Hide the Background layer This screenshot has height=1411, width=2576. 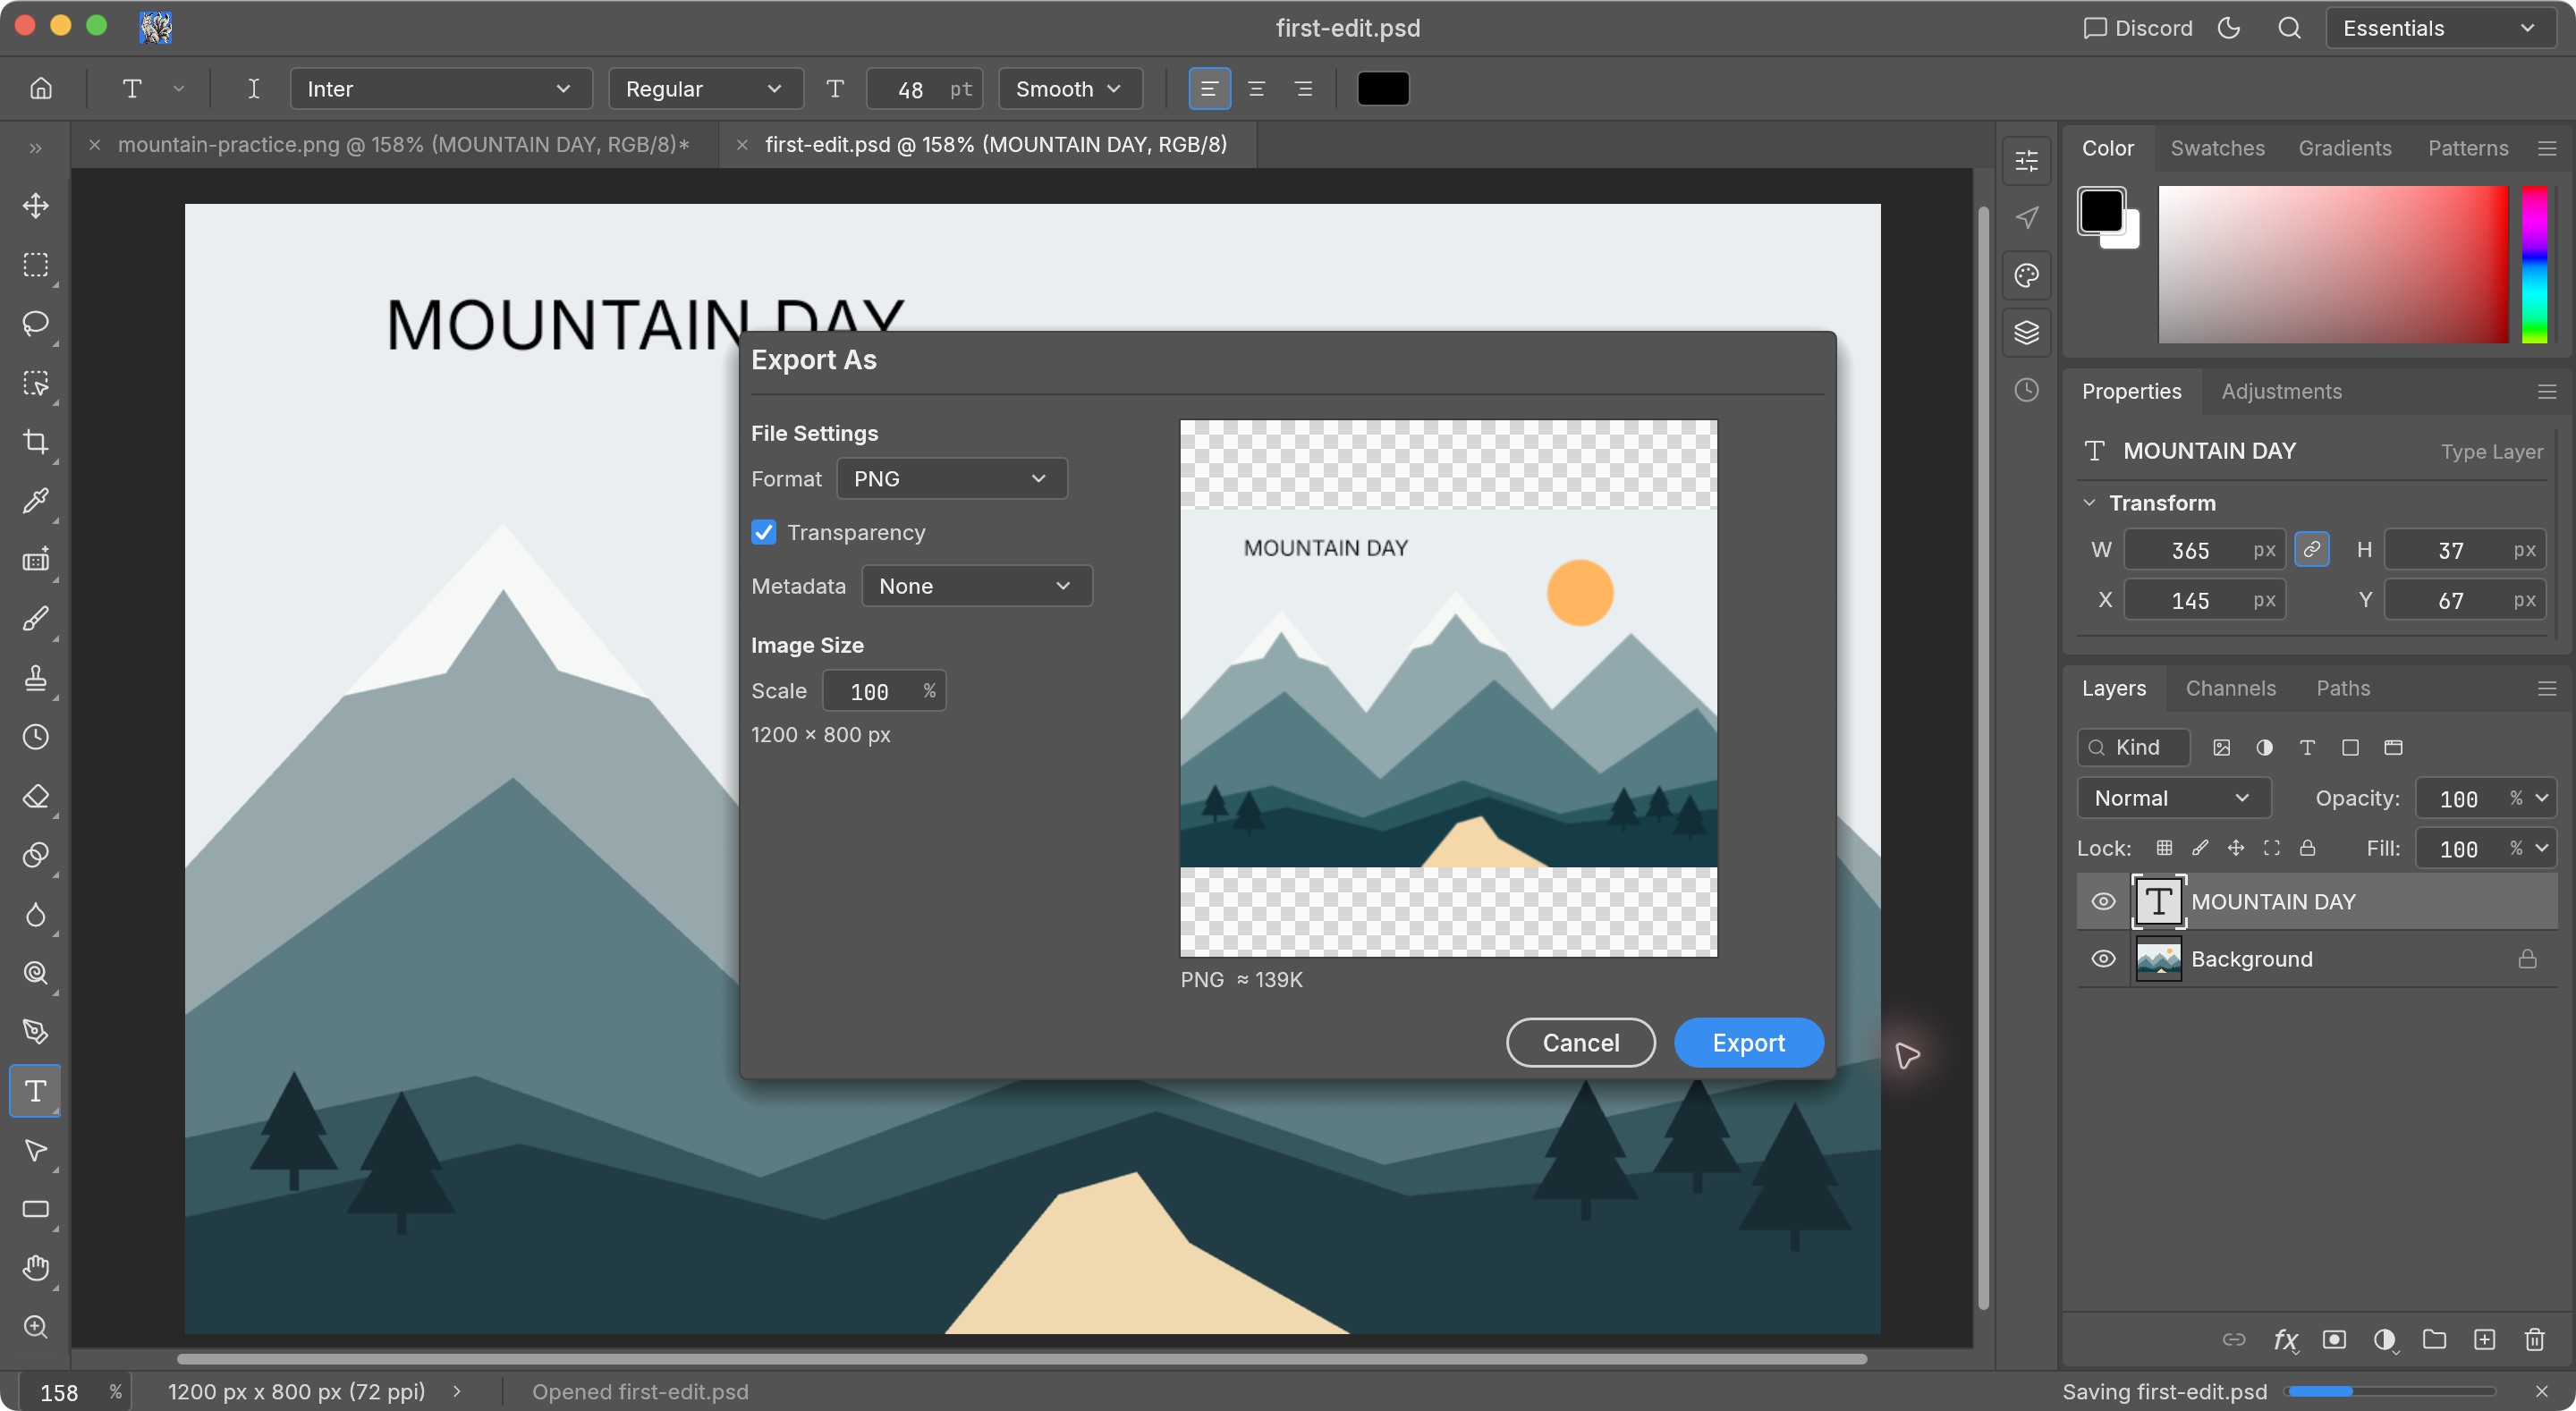(2103, 959)
